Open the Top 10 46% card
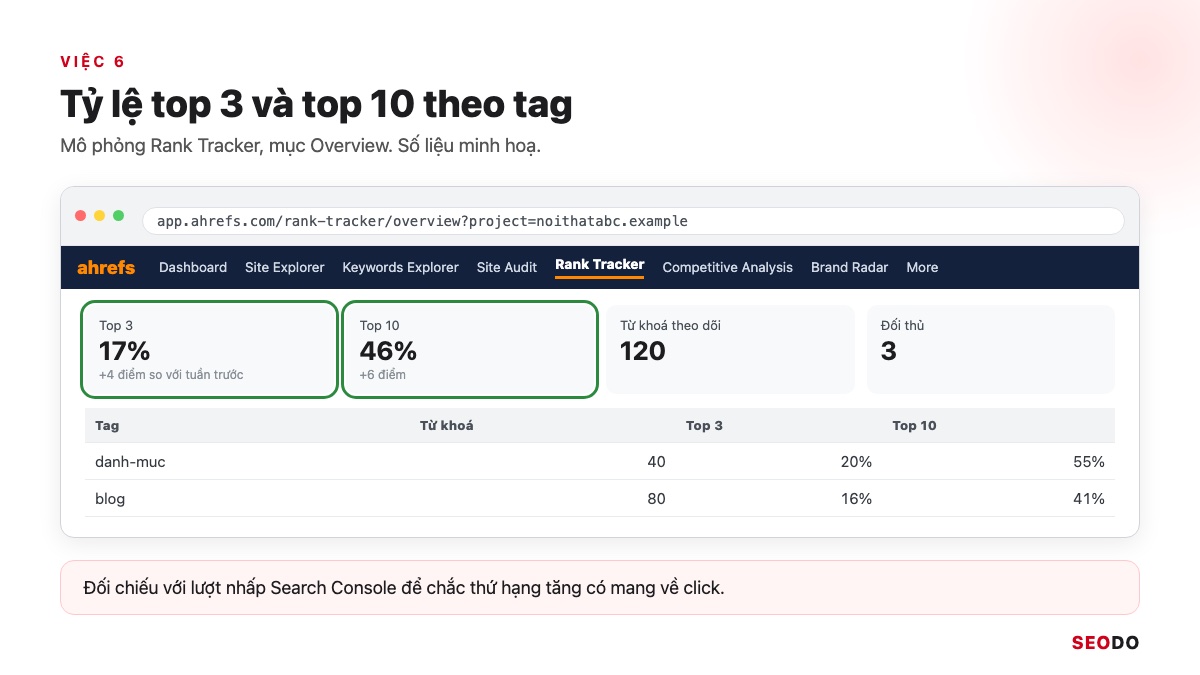1200x675 pixels. 470,350
